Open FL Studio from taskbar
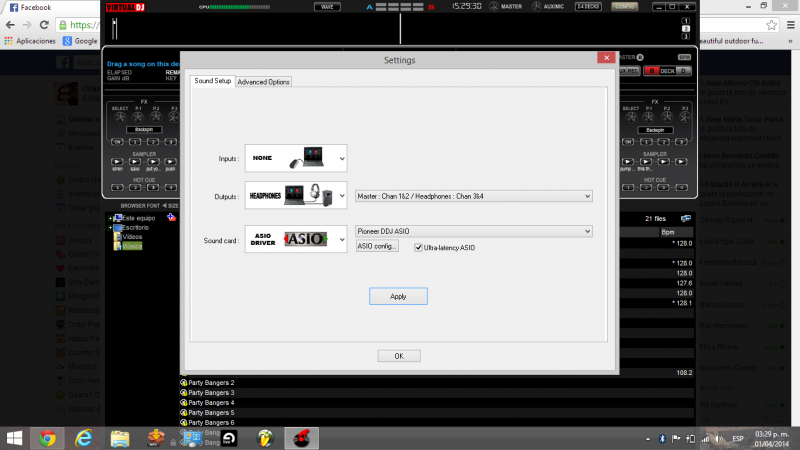Viewport: 800px width, 450px height. pyautogui.click(x=265, y=438)
